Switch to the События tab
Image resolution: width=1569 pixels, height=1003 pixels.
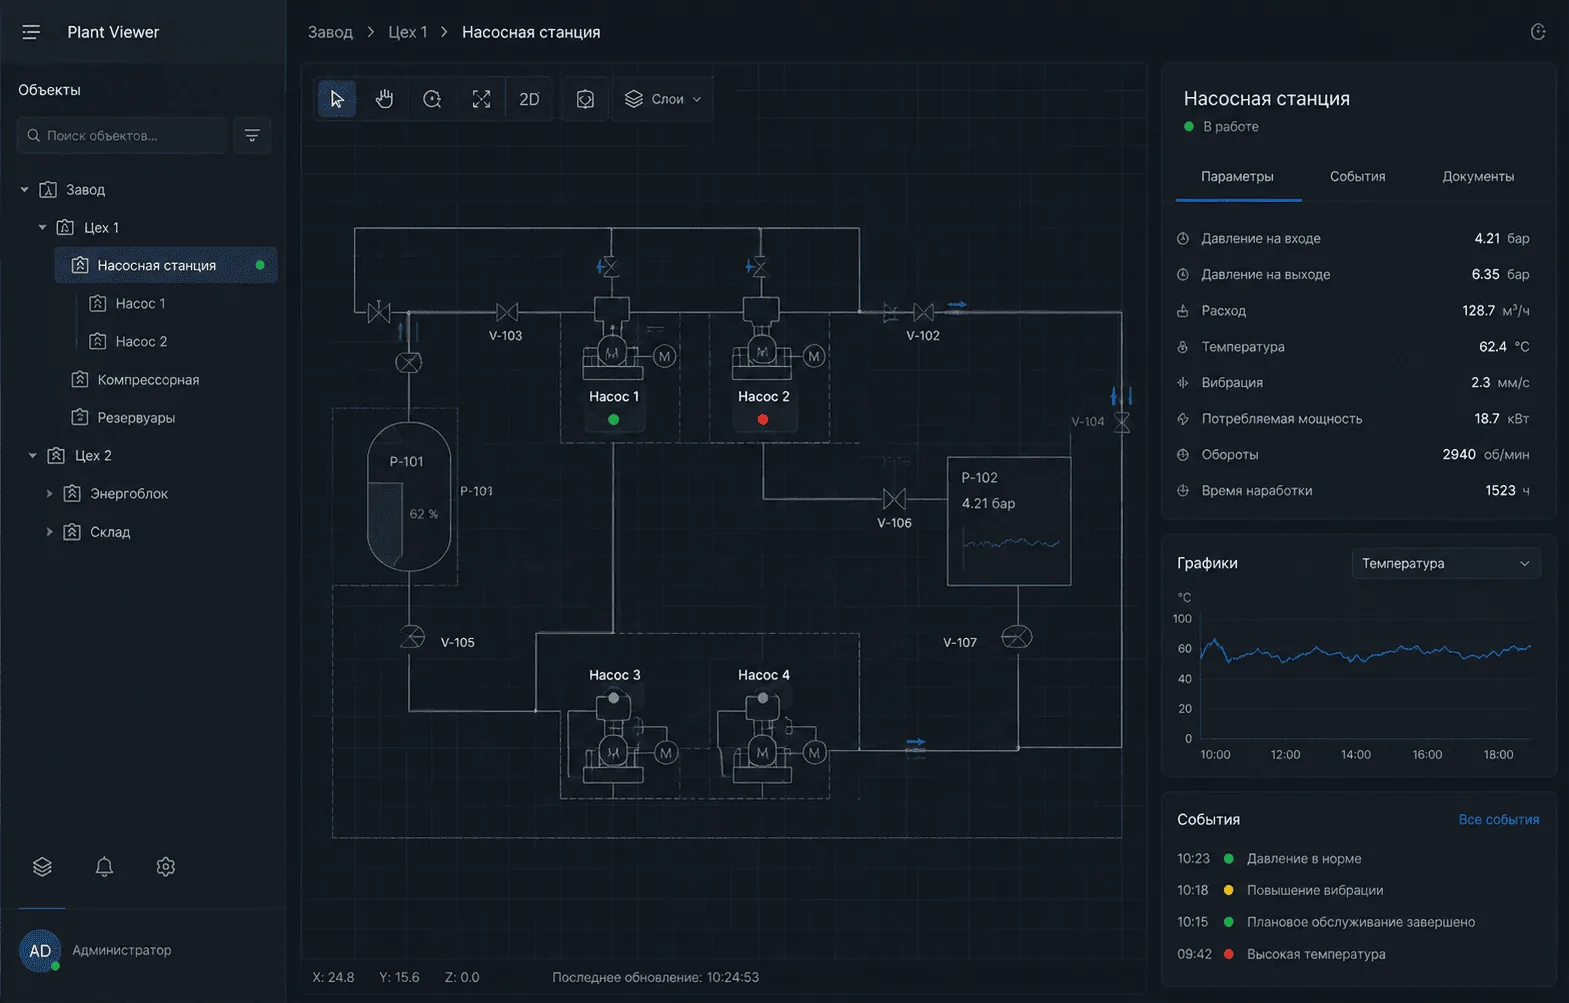click(1357, 177)
